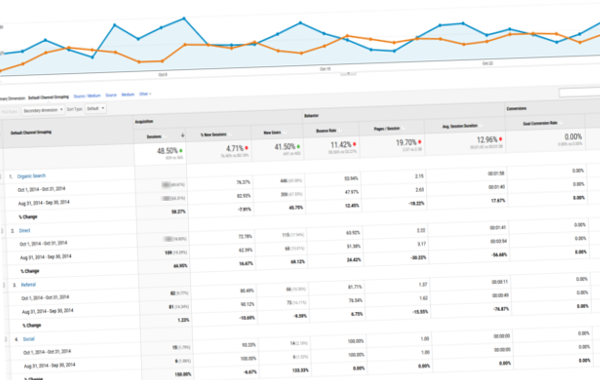Sort by New Users column header
Screen dimensions: 600x380
click(272, 133)
